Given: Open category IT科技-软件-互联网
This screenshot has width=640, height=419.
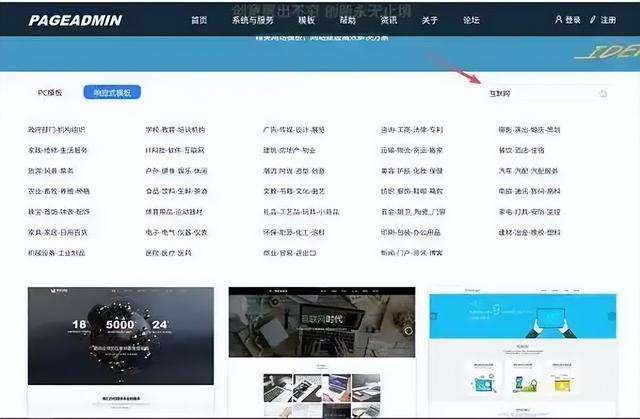Looking at the screenshot, I should [x=175, y=150].
